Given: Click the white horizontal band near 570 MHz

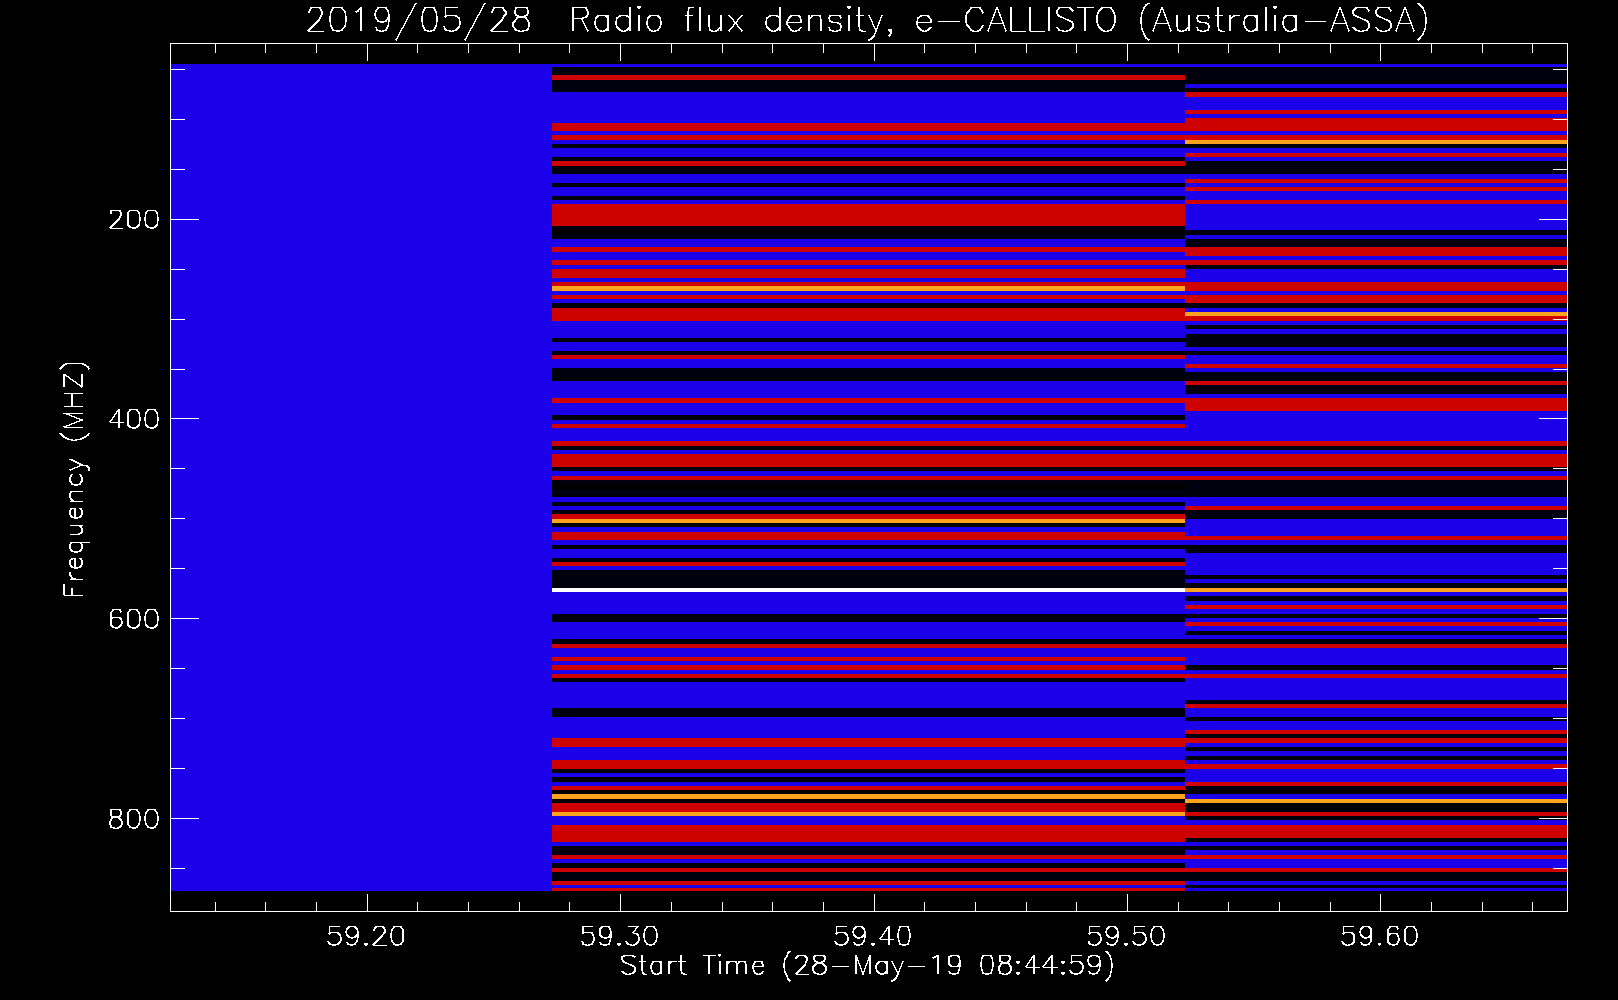Looking at the screenshot, I should tap(868, 590).
